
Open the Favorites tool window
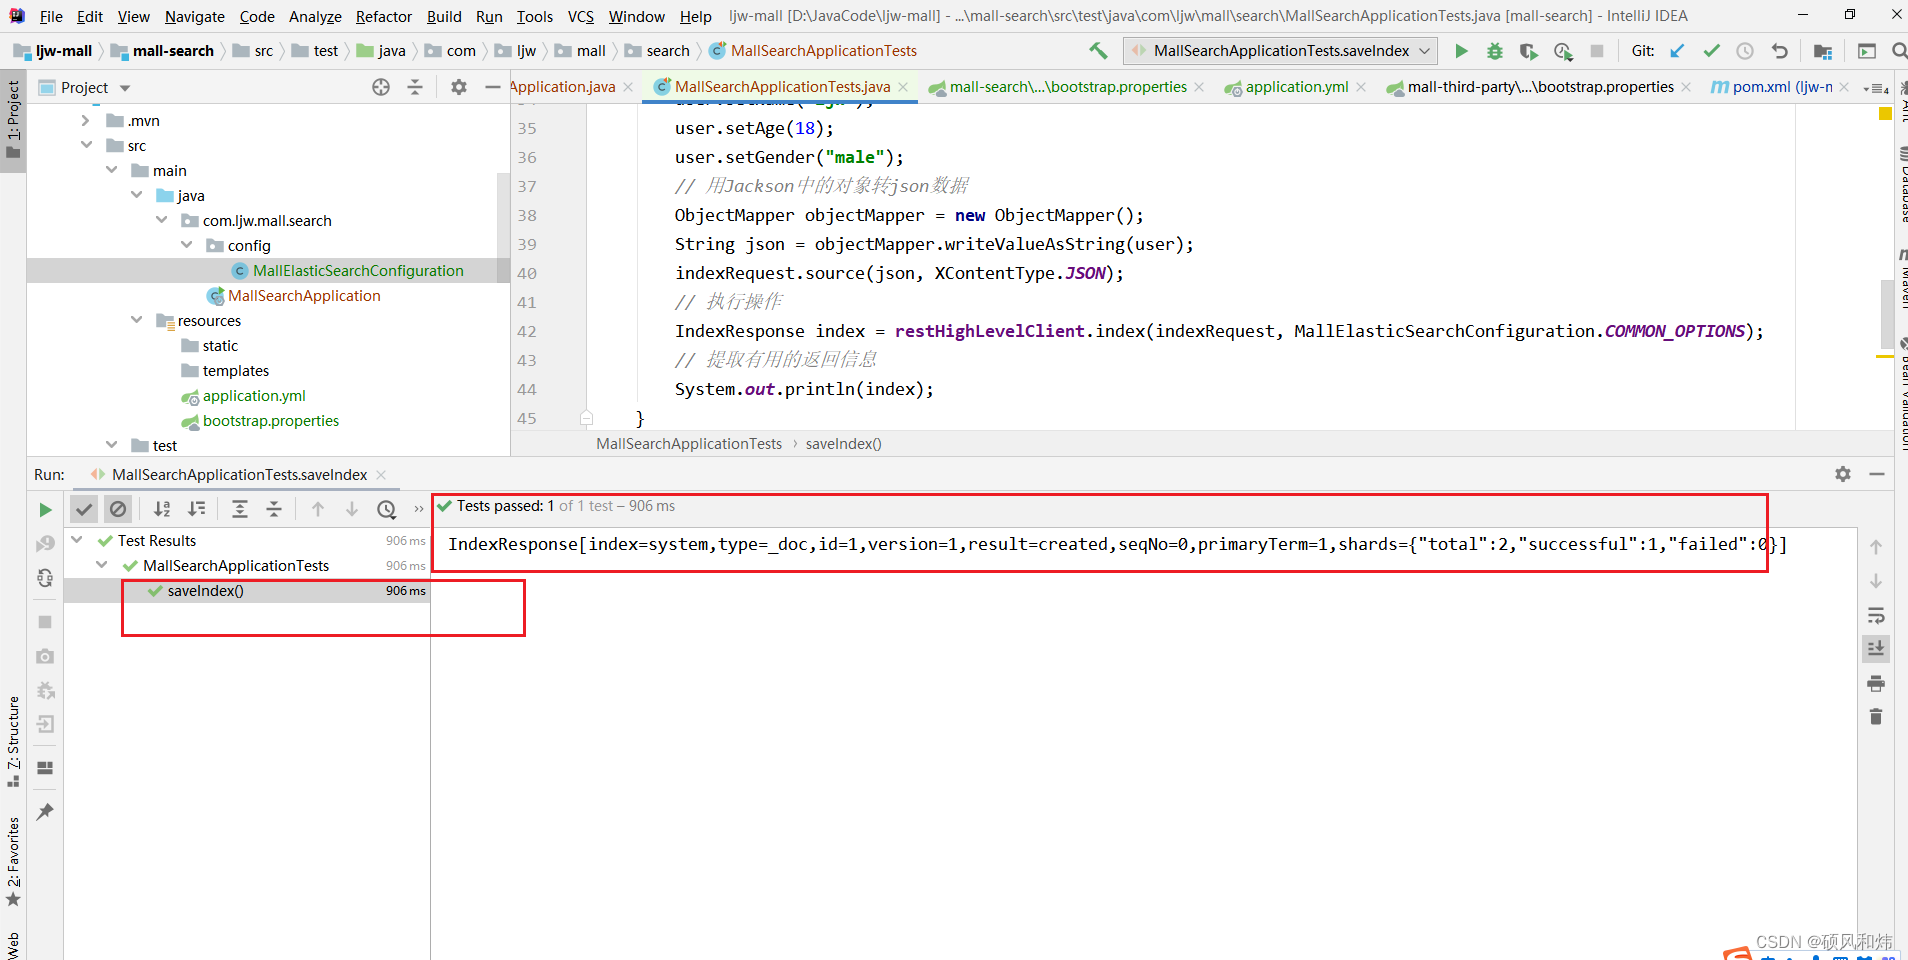click(13, 860)
